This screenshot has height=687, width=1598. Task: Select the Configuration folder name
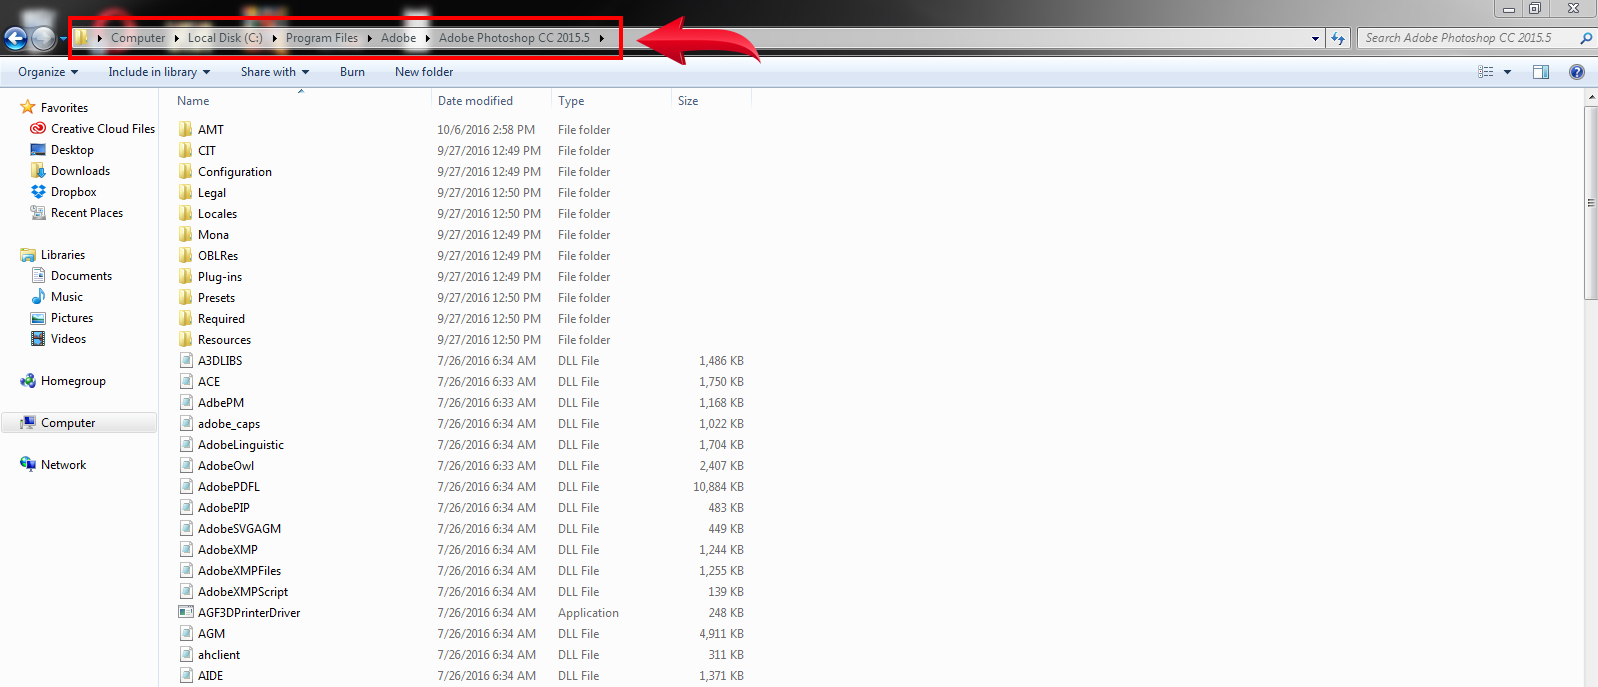[235, 172]
